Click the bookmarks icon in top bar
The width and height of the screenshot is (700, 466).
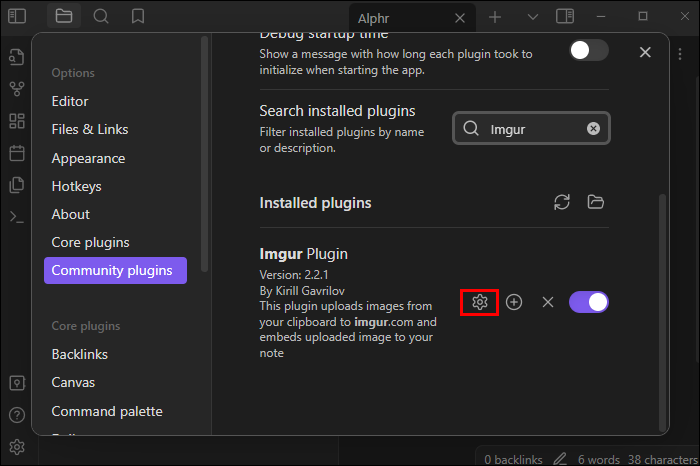[138, 16]
